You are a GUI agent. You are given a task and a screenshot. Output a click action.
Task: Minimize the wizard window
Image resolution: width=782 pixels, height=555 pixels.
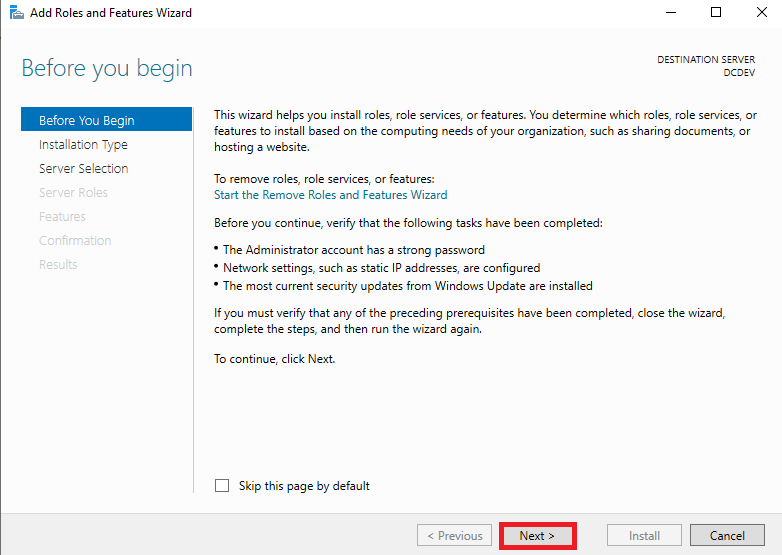[x=671, y=12]
